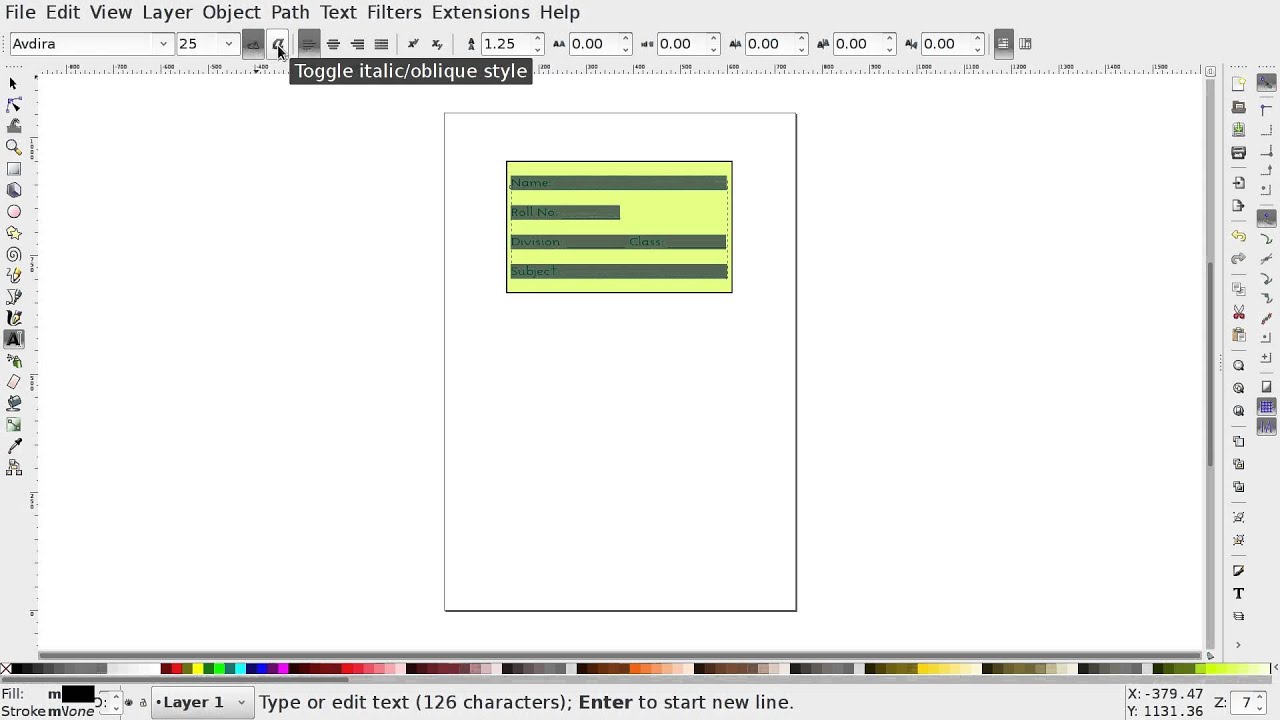Set vertical text orientation
The width and height of the screenshot is (1280, 720).
[x=1025, y=44]
